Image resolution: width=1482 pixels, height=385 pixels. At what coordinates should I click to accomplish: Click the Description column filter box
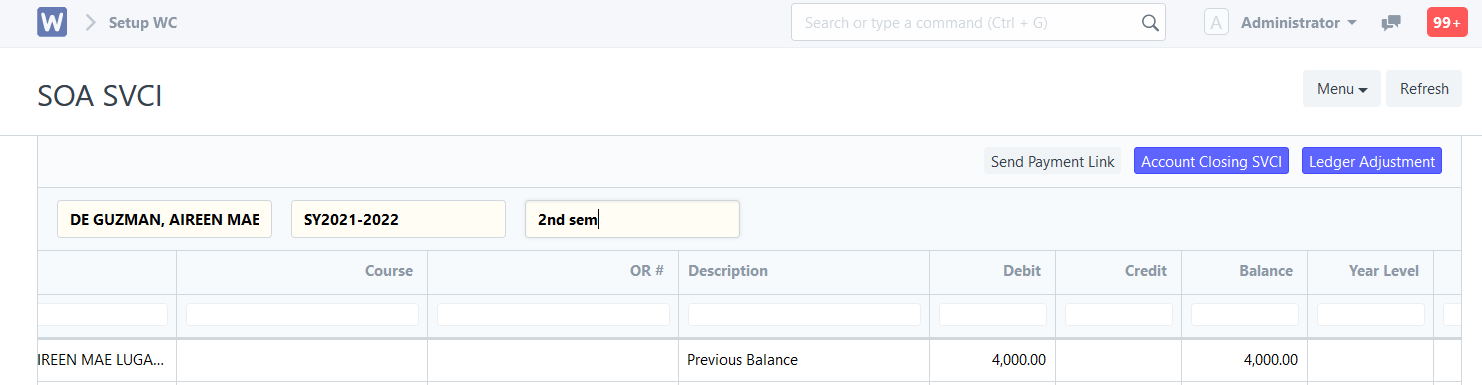pos(804,314)
